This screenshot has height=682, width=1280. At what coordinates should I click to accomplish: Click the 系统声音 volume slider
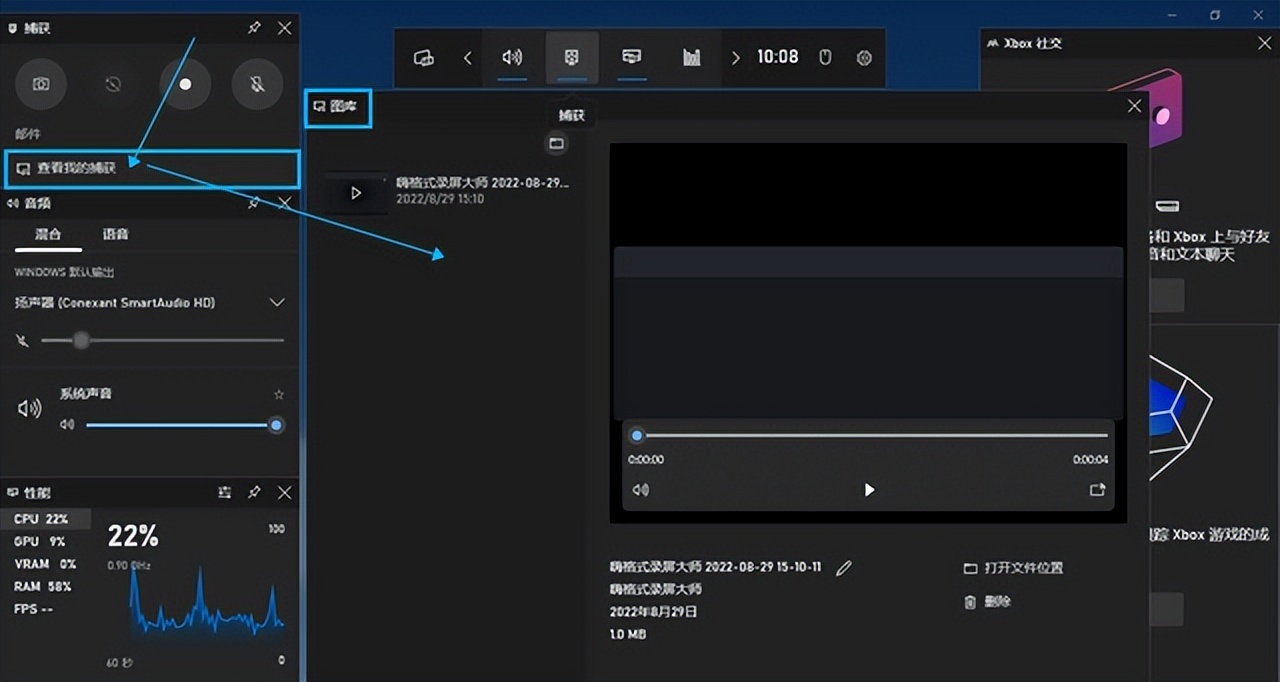[180, 425]
